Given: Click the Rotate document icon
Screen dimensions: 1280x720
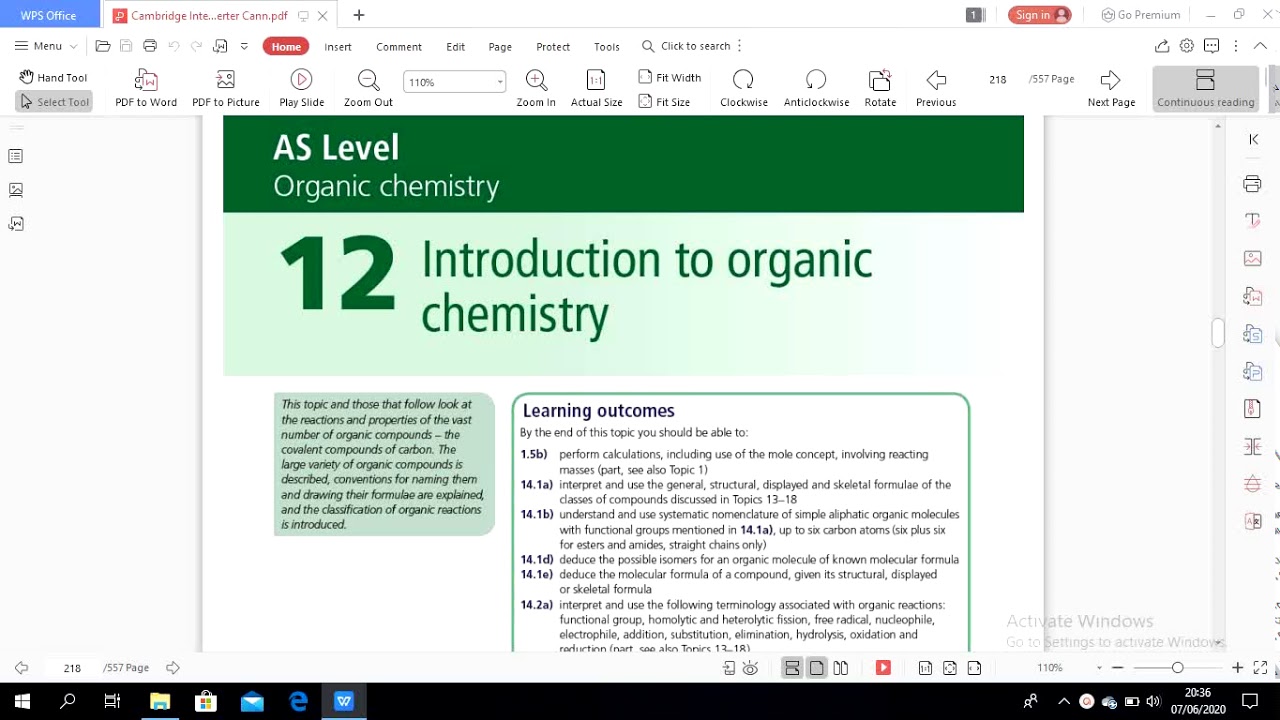Looking at the screenshot, I should point(880,80).
